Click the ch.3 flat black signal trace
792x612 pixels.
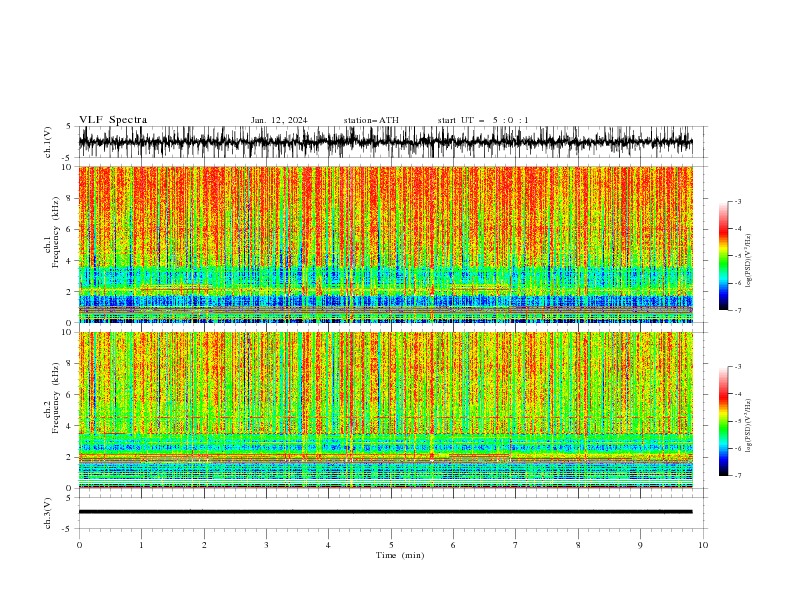point(385,512)
